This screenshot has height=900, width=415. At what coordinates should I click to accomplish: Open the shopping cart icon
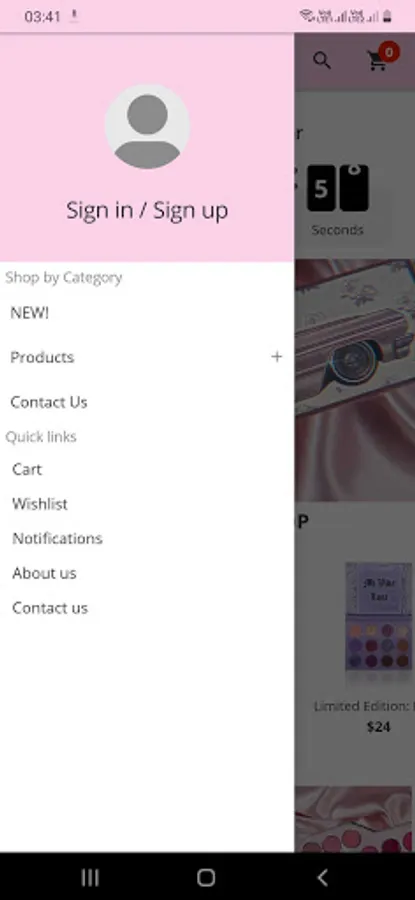[377, 61]
